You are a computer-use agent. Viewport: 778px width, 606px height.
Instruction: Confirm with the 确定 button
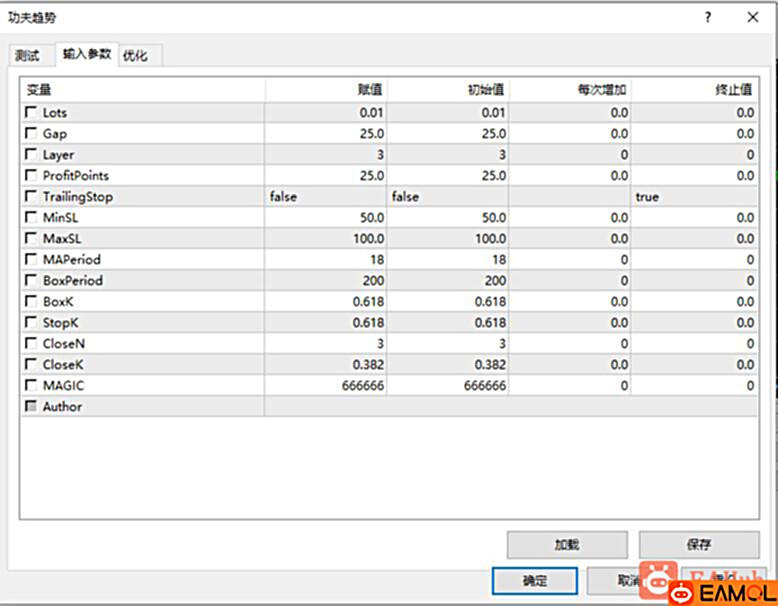[534, 581]
